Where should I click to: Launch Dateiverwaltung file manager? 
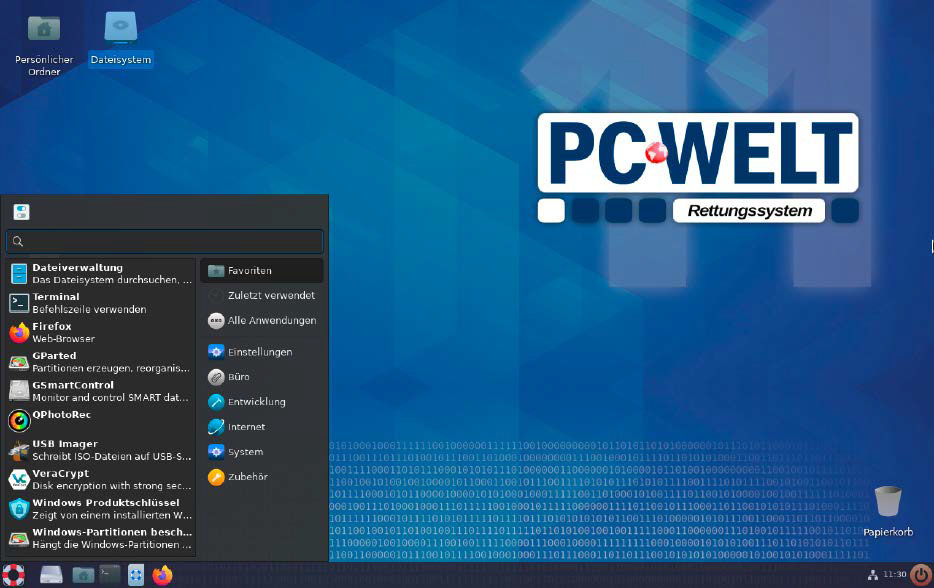(101, 273)
